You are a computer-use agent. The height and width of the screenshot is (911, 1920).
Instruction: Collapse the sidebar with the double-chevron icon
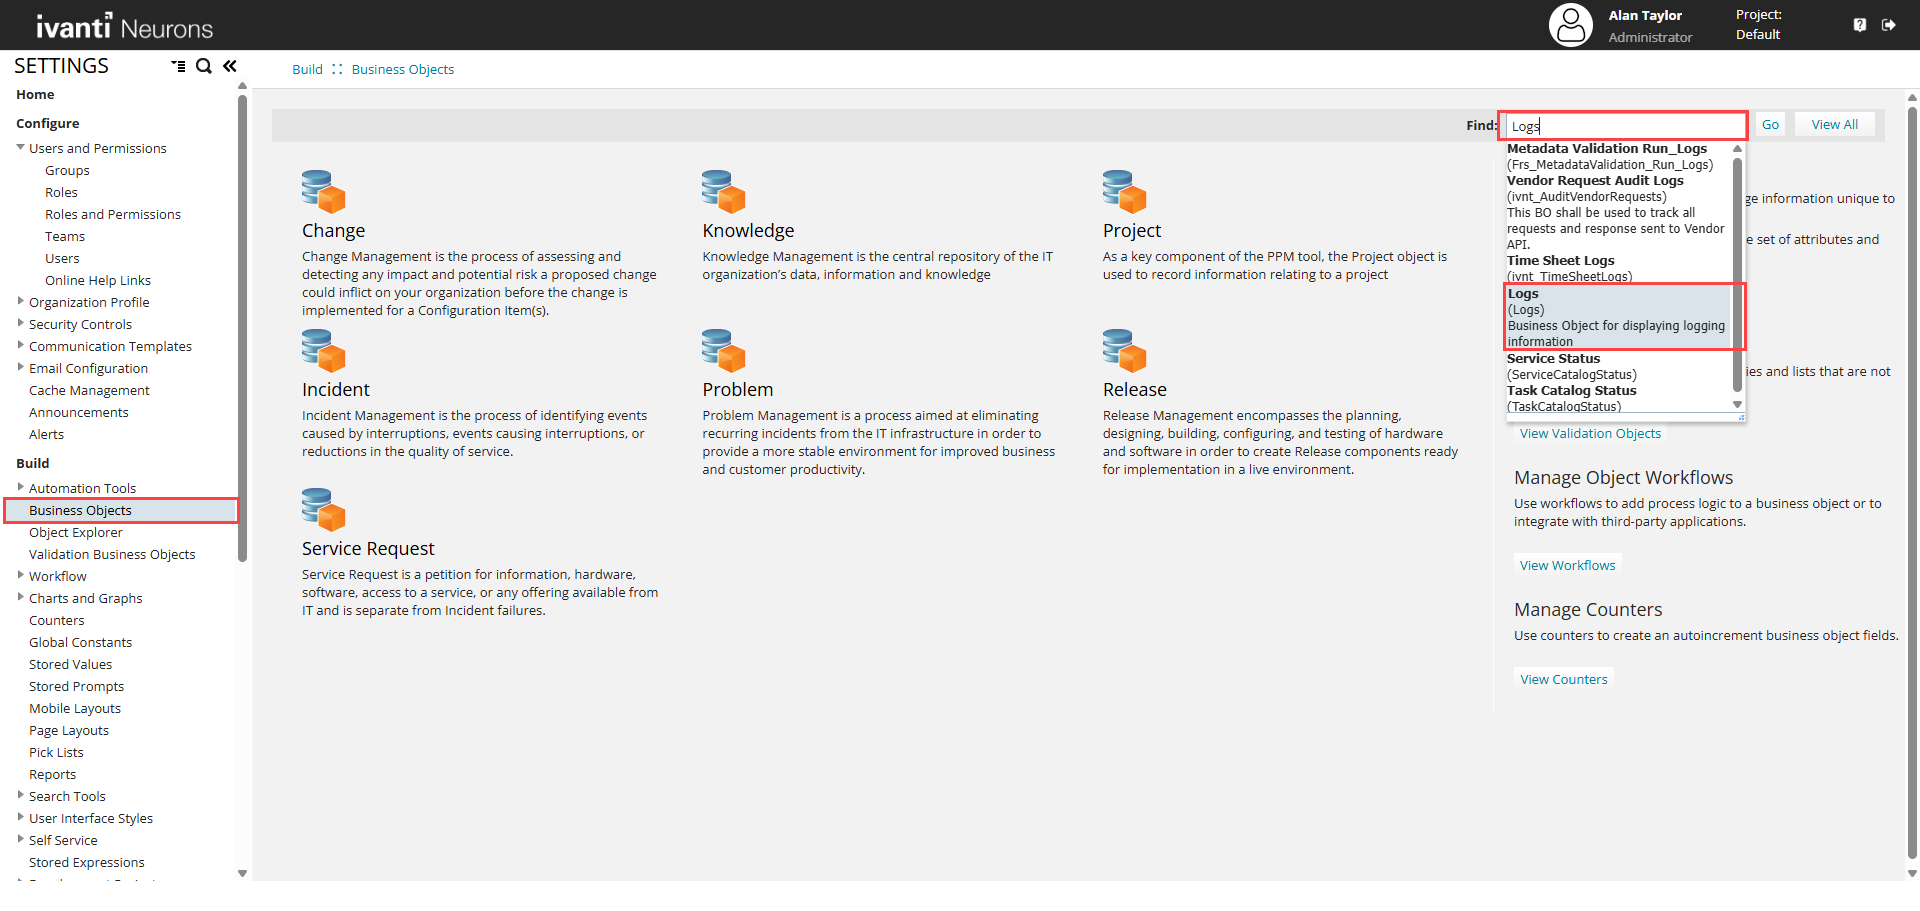pyautogui.click(x=230, y=66)
